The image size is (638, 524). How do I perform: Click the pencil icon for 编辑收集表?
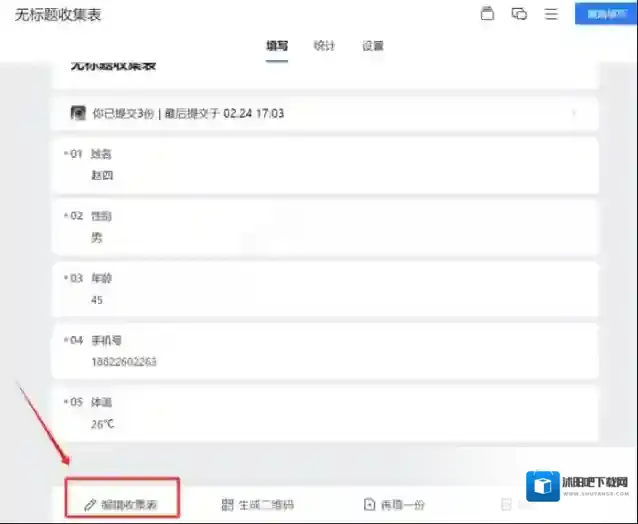click(90, 505)
